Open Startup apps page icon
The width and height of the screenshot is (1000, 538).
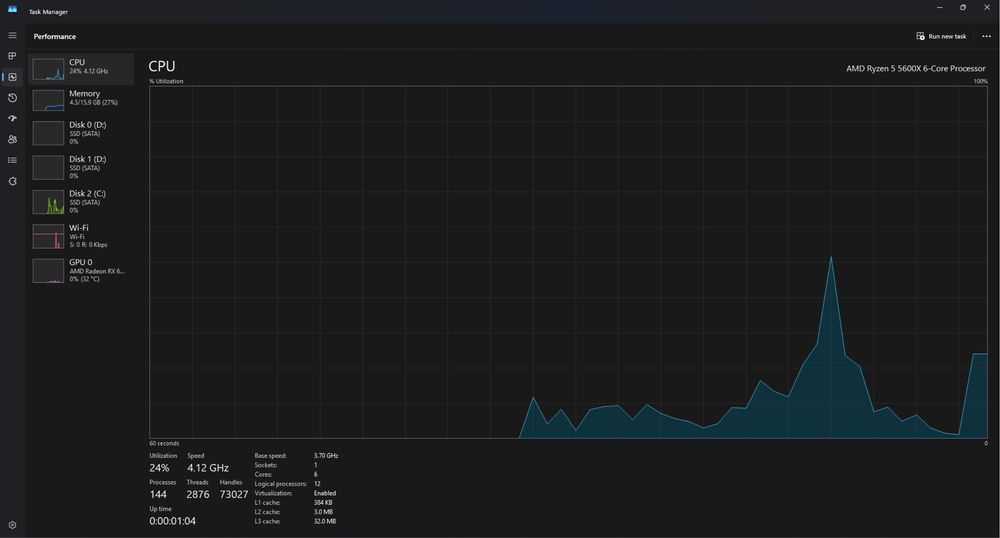pos(12,119)
